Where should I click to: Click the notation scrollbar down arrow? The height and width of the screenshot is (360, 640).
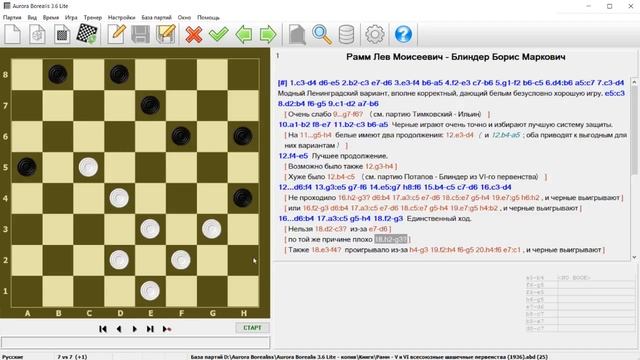pos(634,257)
